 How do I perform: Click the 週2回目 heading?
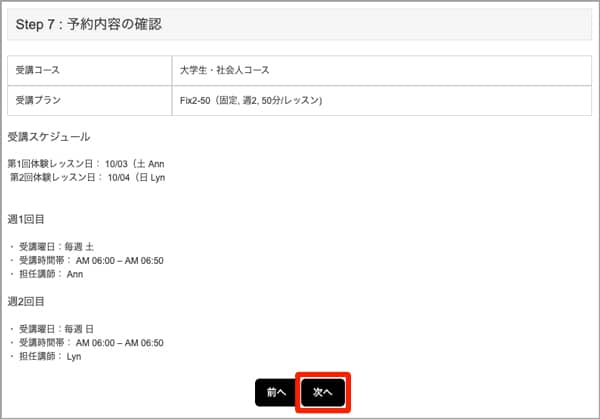26,300
